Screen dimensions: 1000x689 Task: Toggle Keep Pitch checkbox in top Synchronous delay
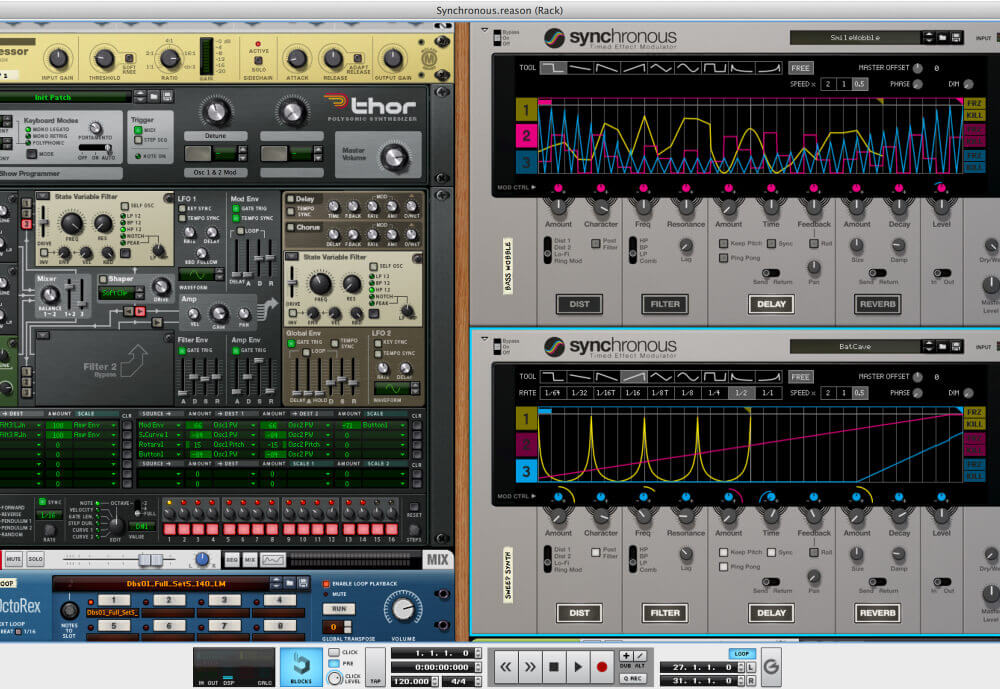(723, 244)
